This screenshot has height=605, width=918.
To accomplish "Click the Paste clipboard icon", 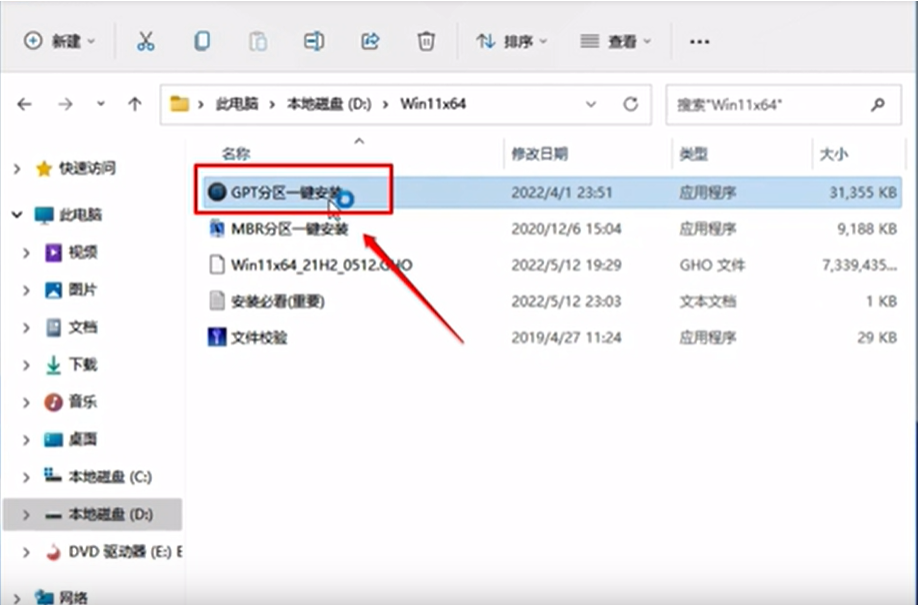I will coord(258,41).
